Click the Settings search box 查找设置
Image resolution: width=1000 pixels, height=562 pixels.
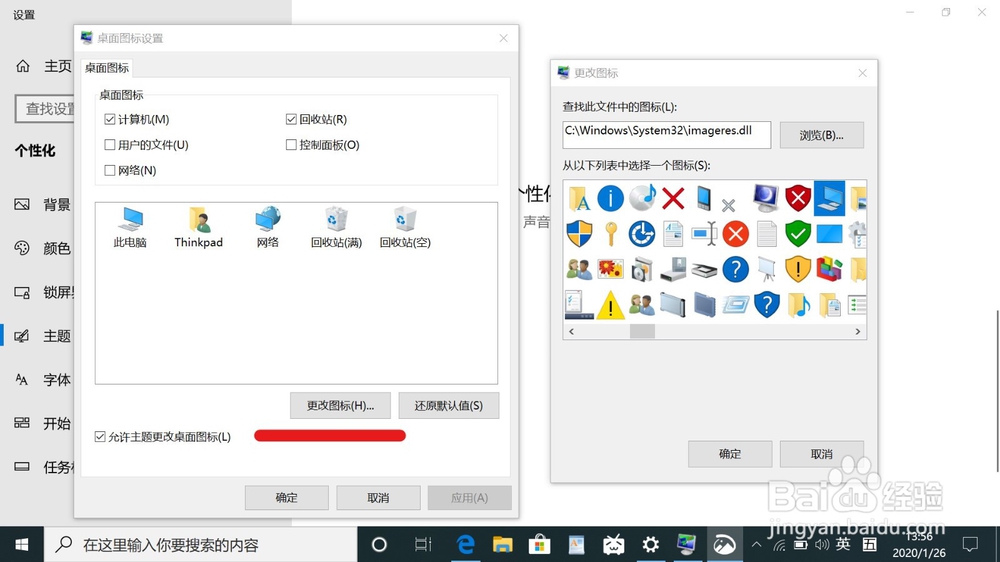click(45, 109)
